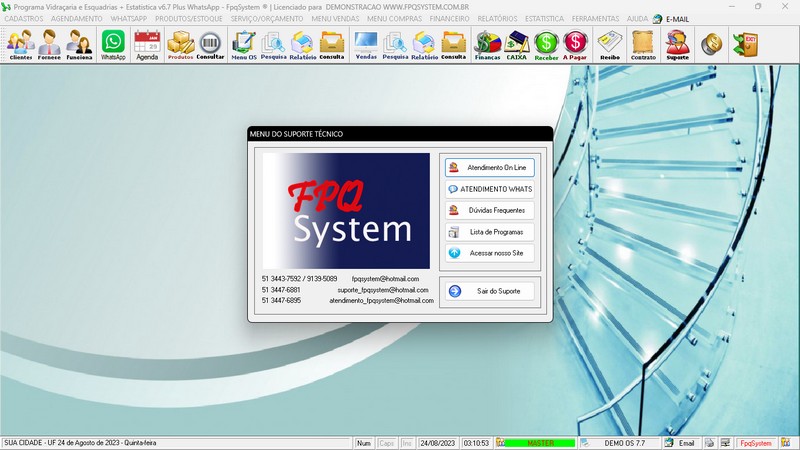Open the Produtos boxes icon
The width and height of the screenshot is (800, 450).
tap(181, 45)
